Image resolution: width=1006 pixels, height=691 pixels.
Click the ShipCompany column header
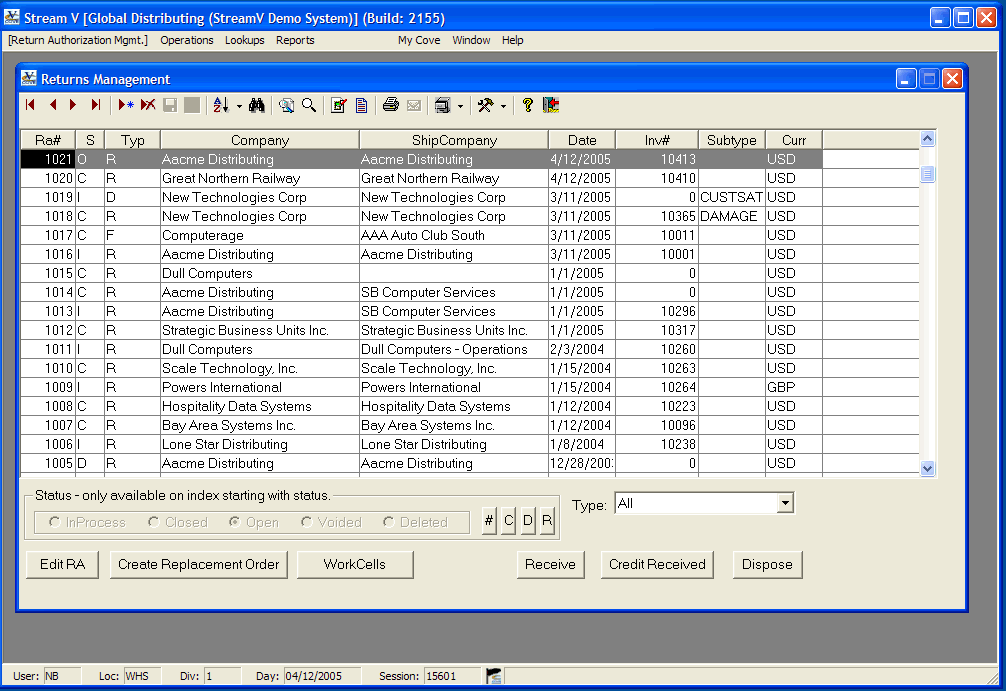pyautogui.click(x=454, y=140)
